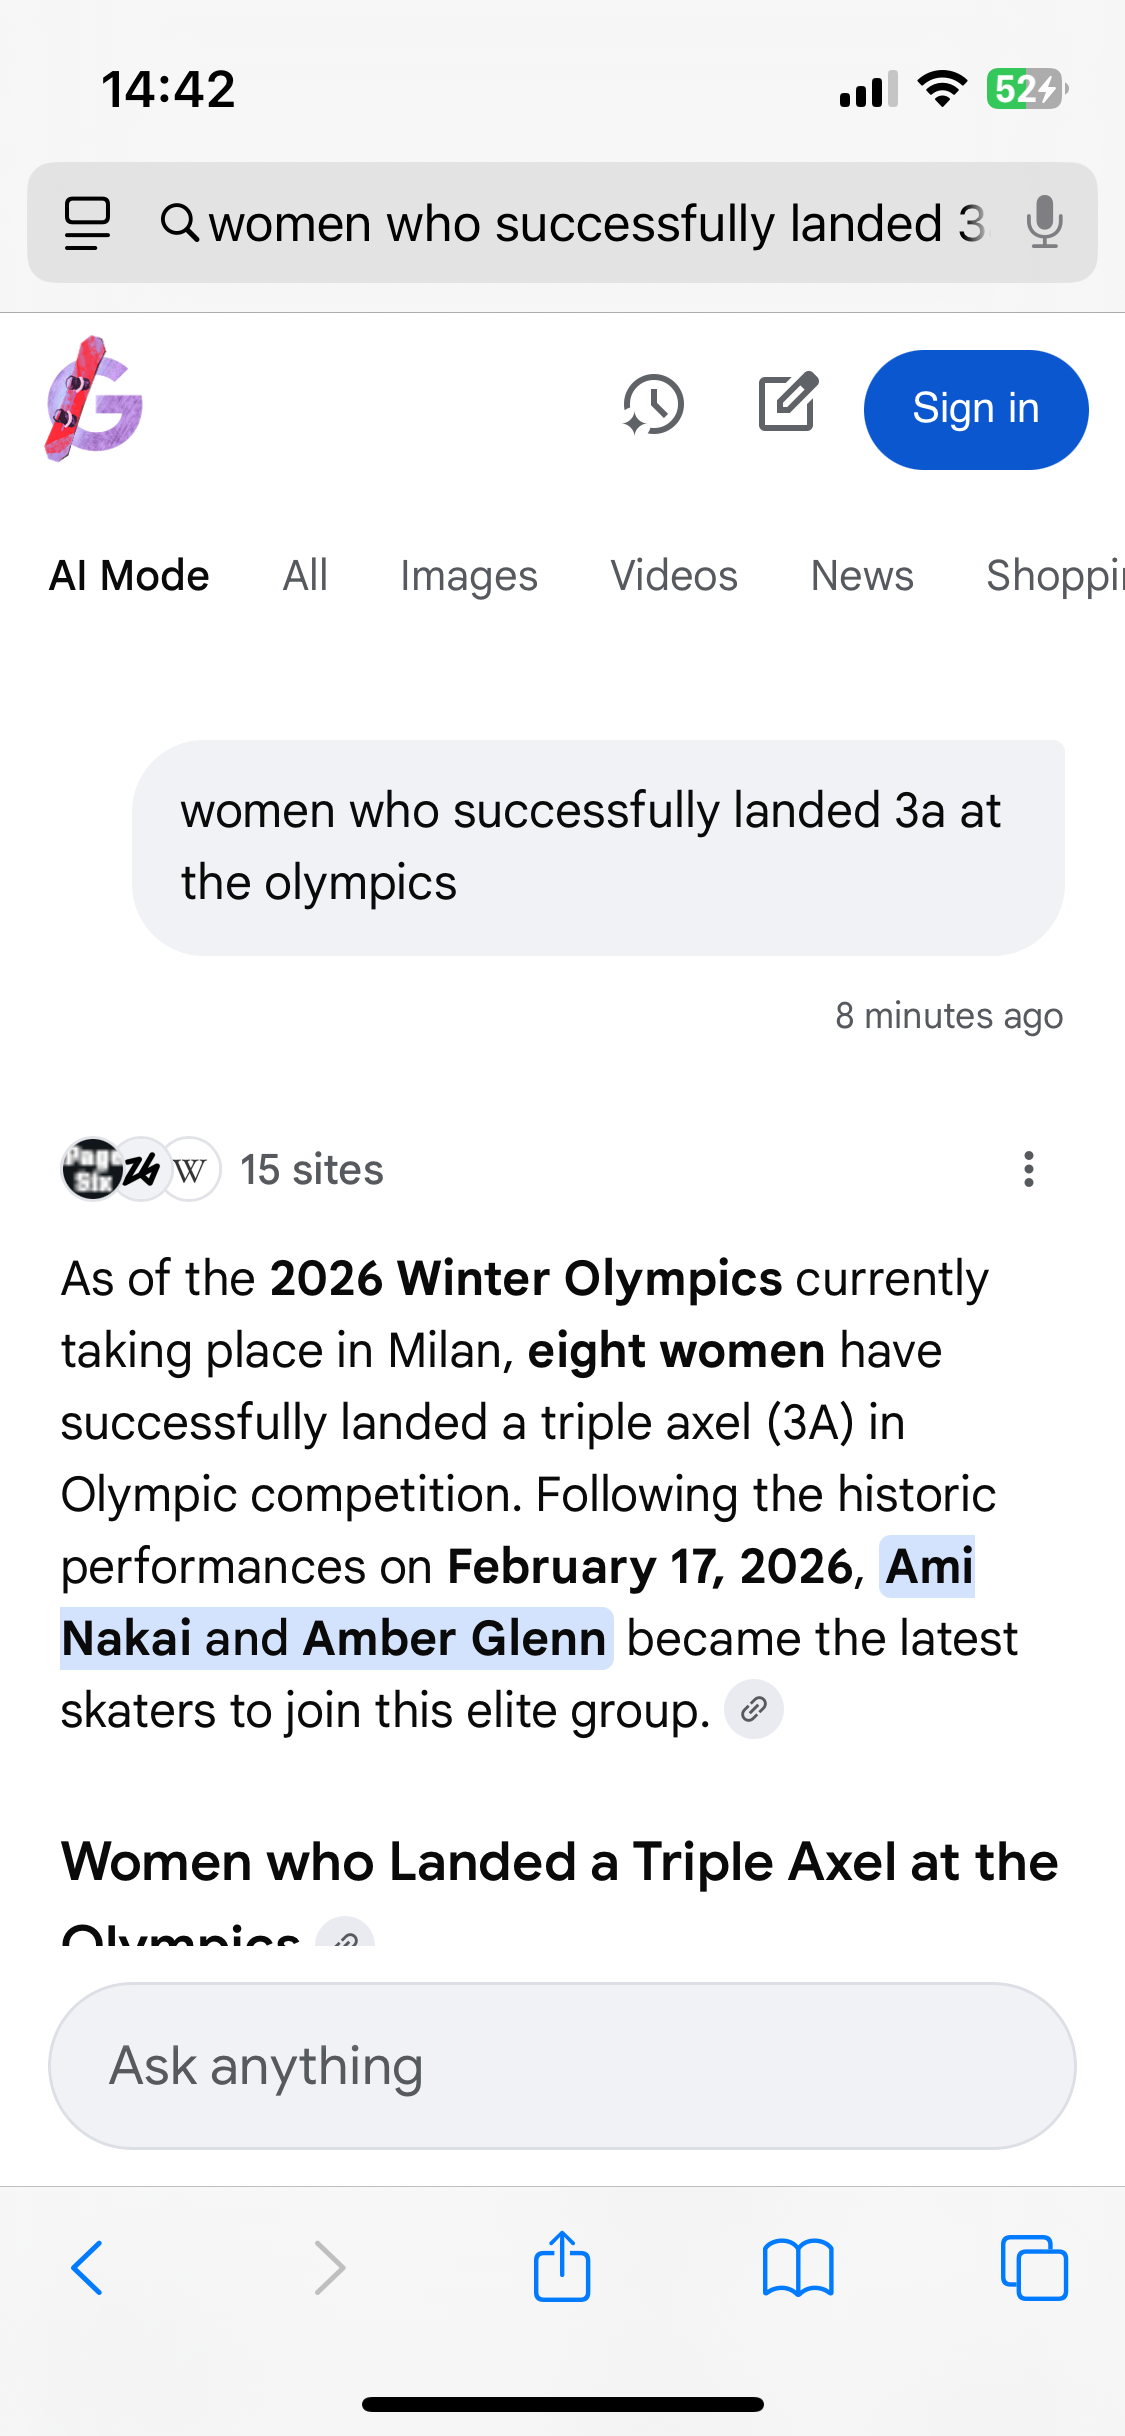Open AI Mode history clock icon
The image size is (1125, 2436).
[x=653, y=406]
